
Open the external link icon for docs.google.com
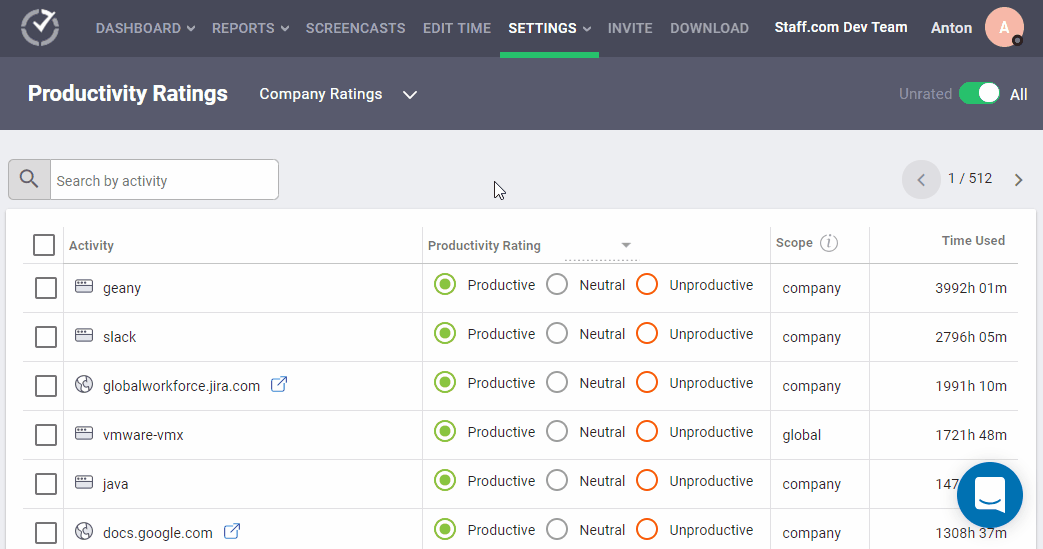click(x=232, y=532)
